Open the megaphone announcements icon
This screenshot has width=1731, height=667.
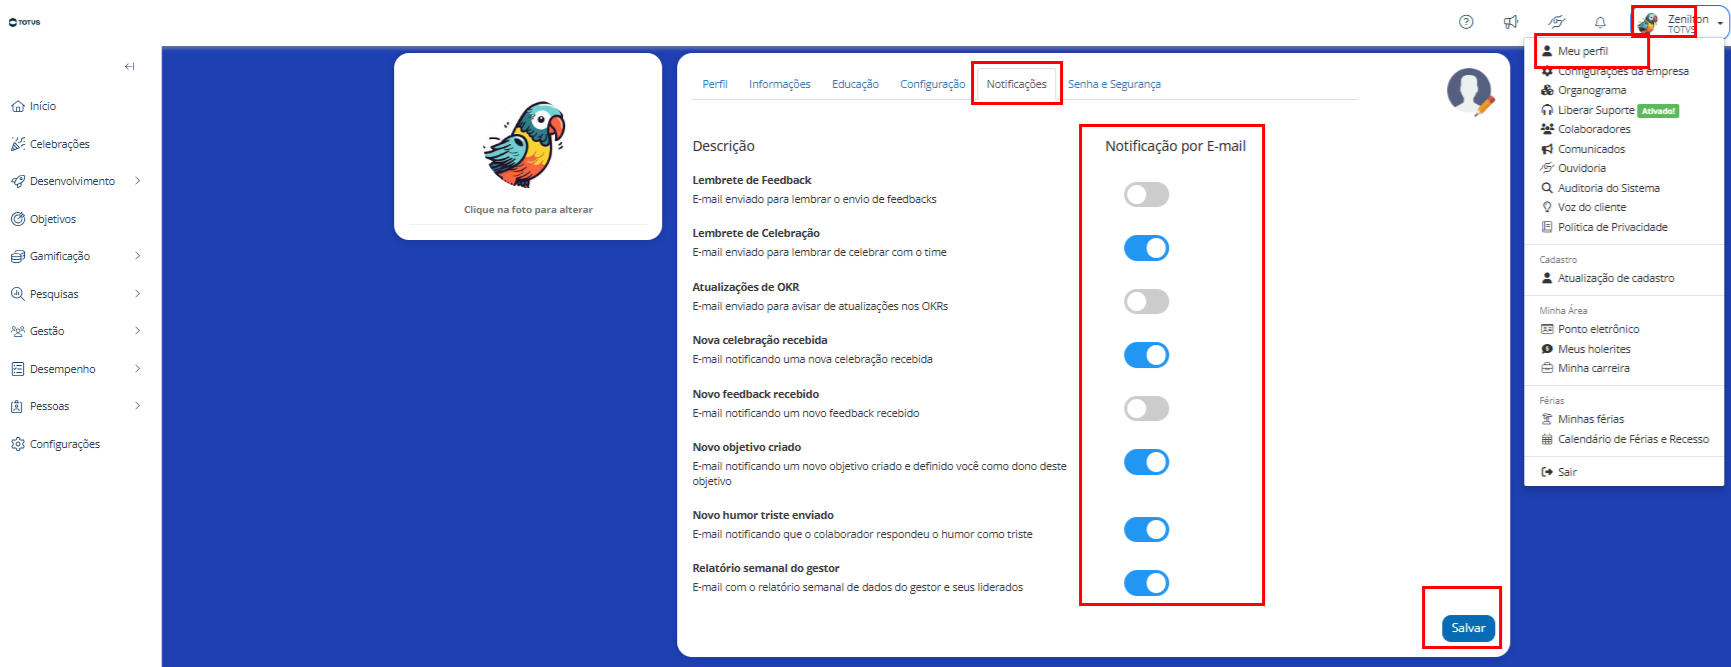(x=1511, y=22)
